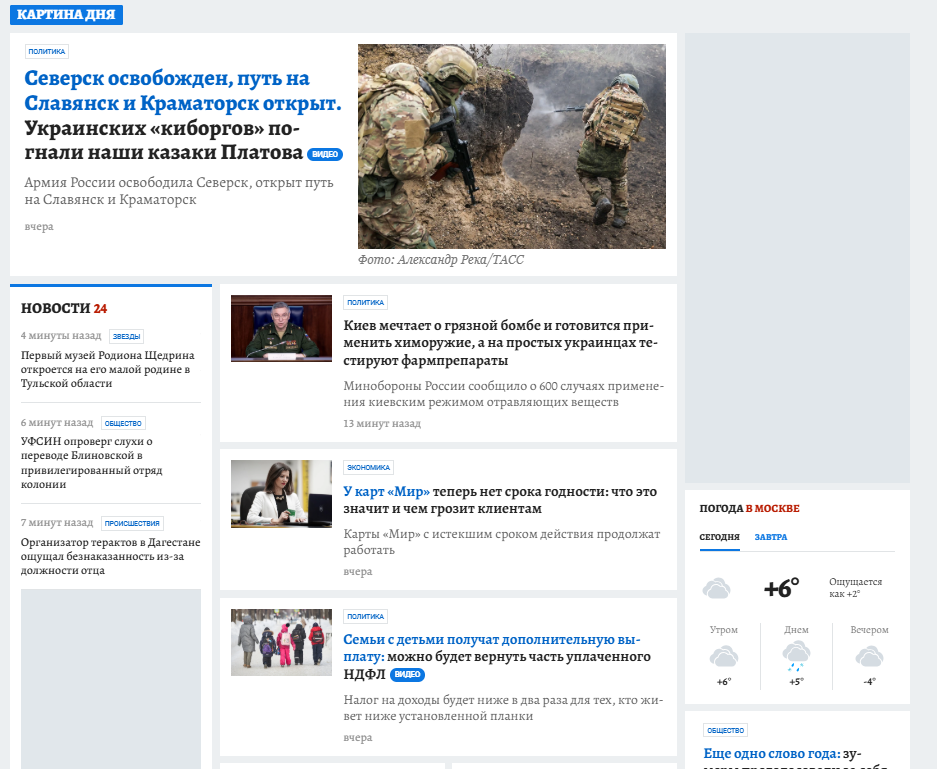Click the woman holding card thumbnail
This screenshot has width=937, height=769.
(x=281, y=493)
